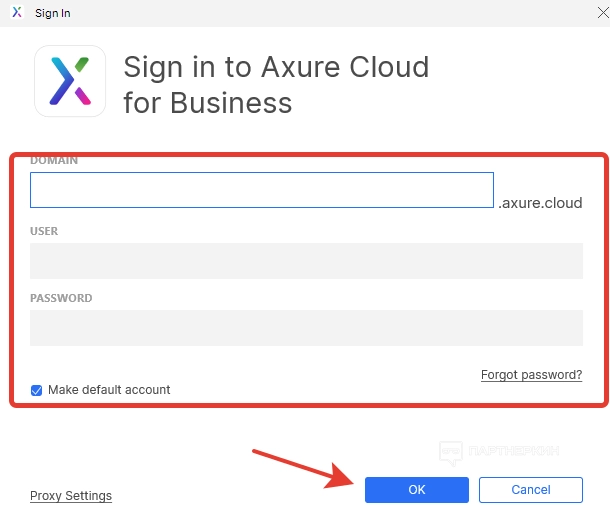Focus the Domain input field
Screen dimensions: 610x518
coord(261,190)
